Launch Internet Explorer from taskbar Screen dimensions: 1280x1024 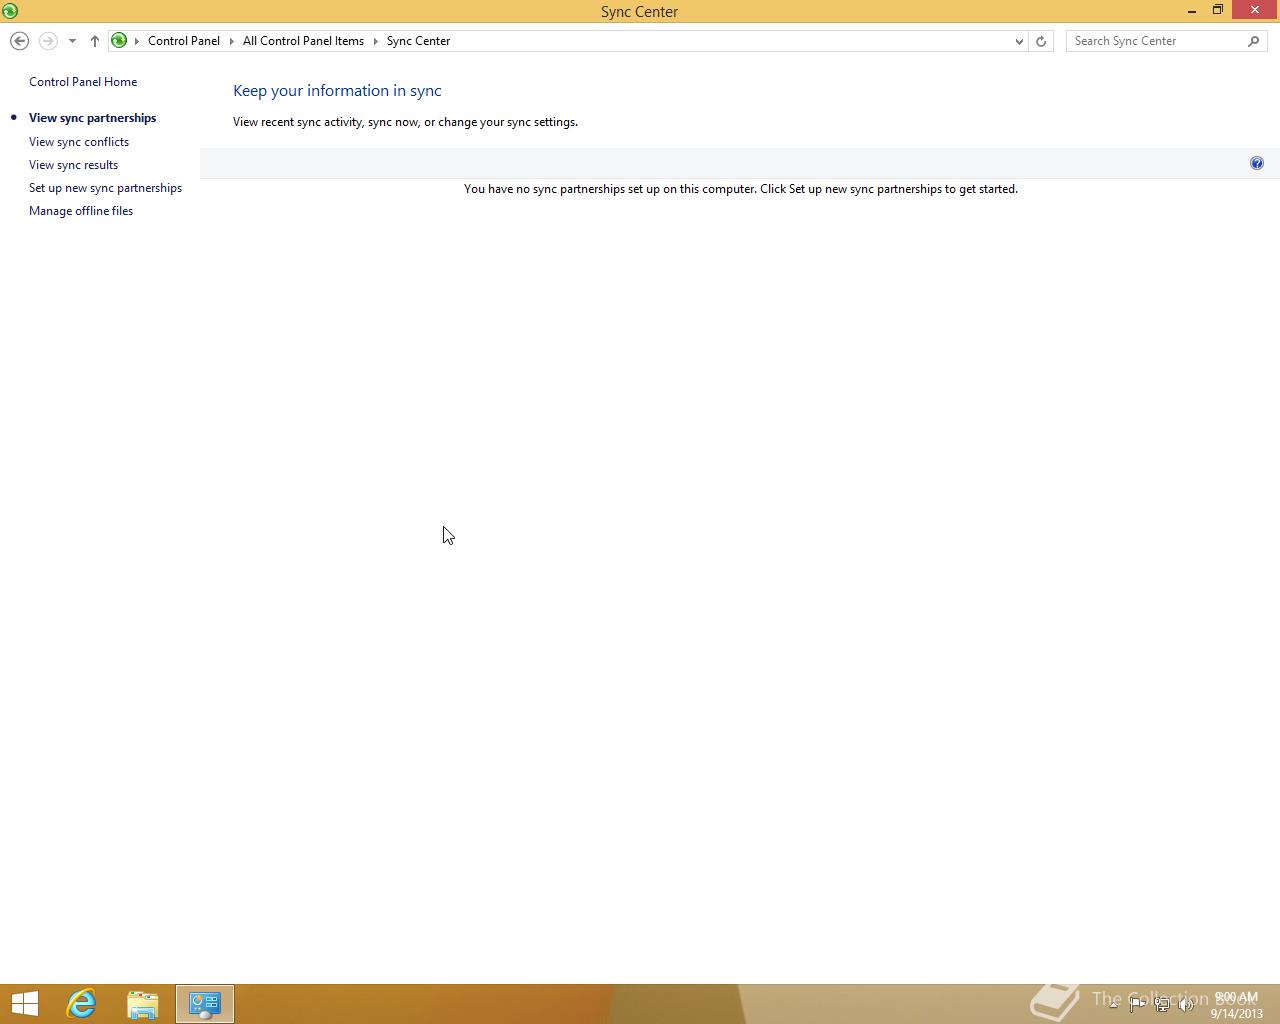coord(81,1004)
